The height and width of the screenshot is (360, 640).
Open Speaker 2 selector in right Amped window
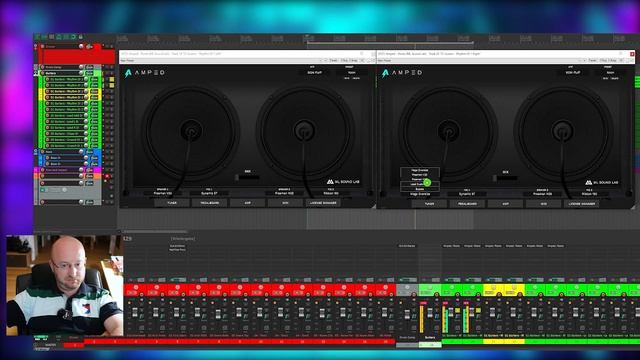tap(542, 194)
